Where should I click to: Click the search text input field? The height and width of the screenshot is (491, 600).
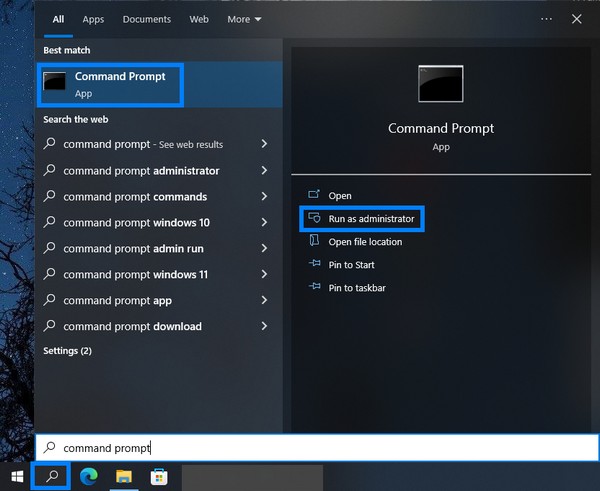coord(317,447)
